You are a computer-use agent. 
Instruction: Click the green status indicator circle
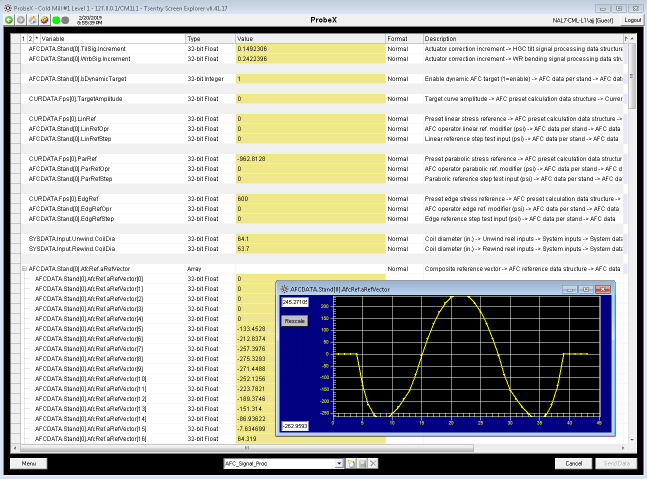tap(56, 20)
